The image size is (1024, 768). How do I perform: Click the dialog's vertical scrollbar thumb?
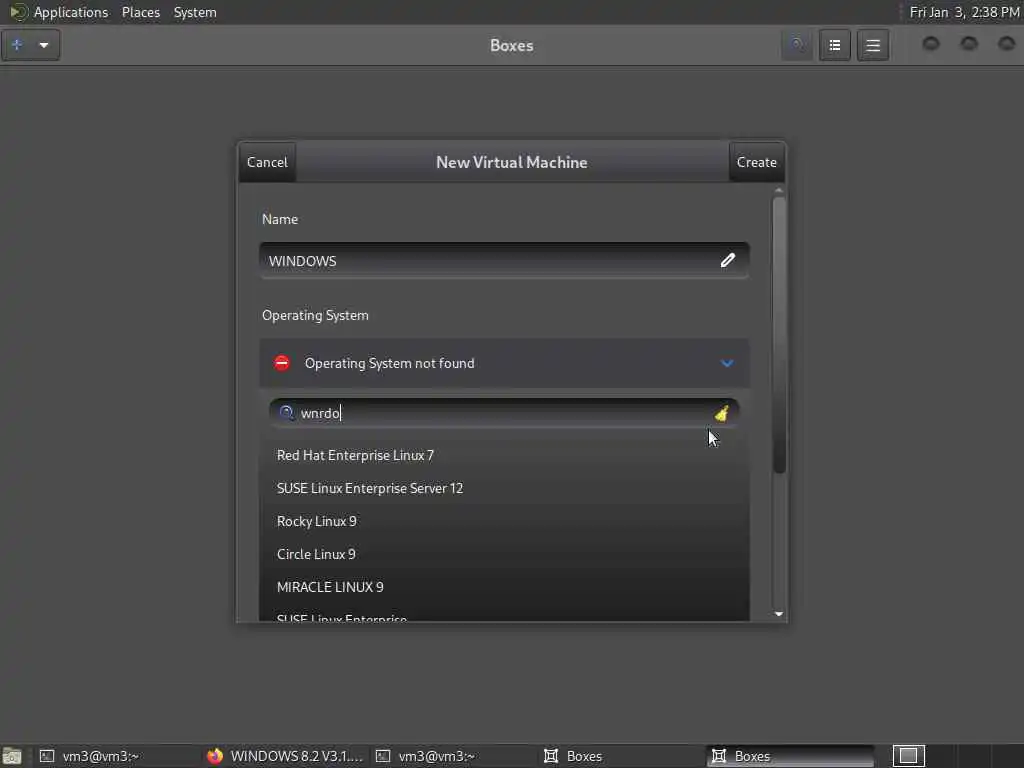(x=778, y=334)
